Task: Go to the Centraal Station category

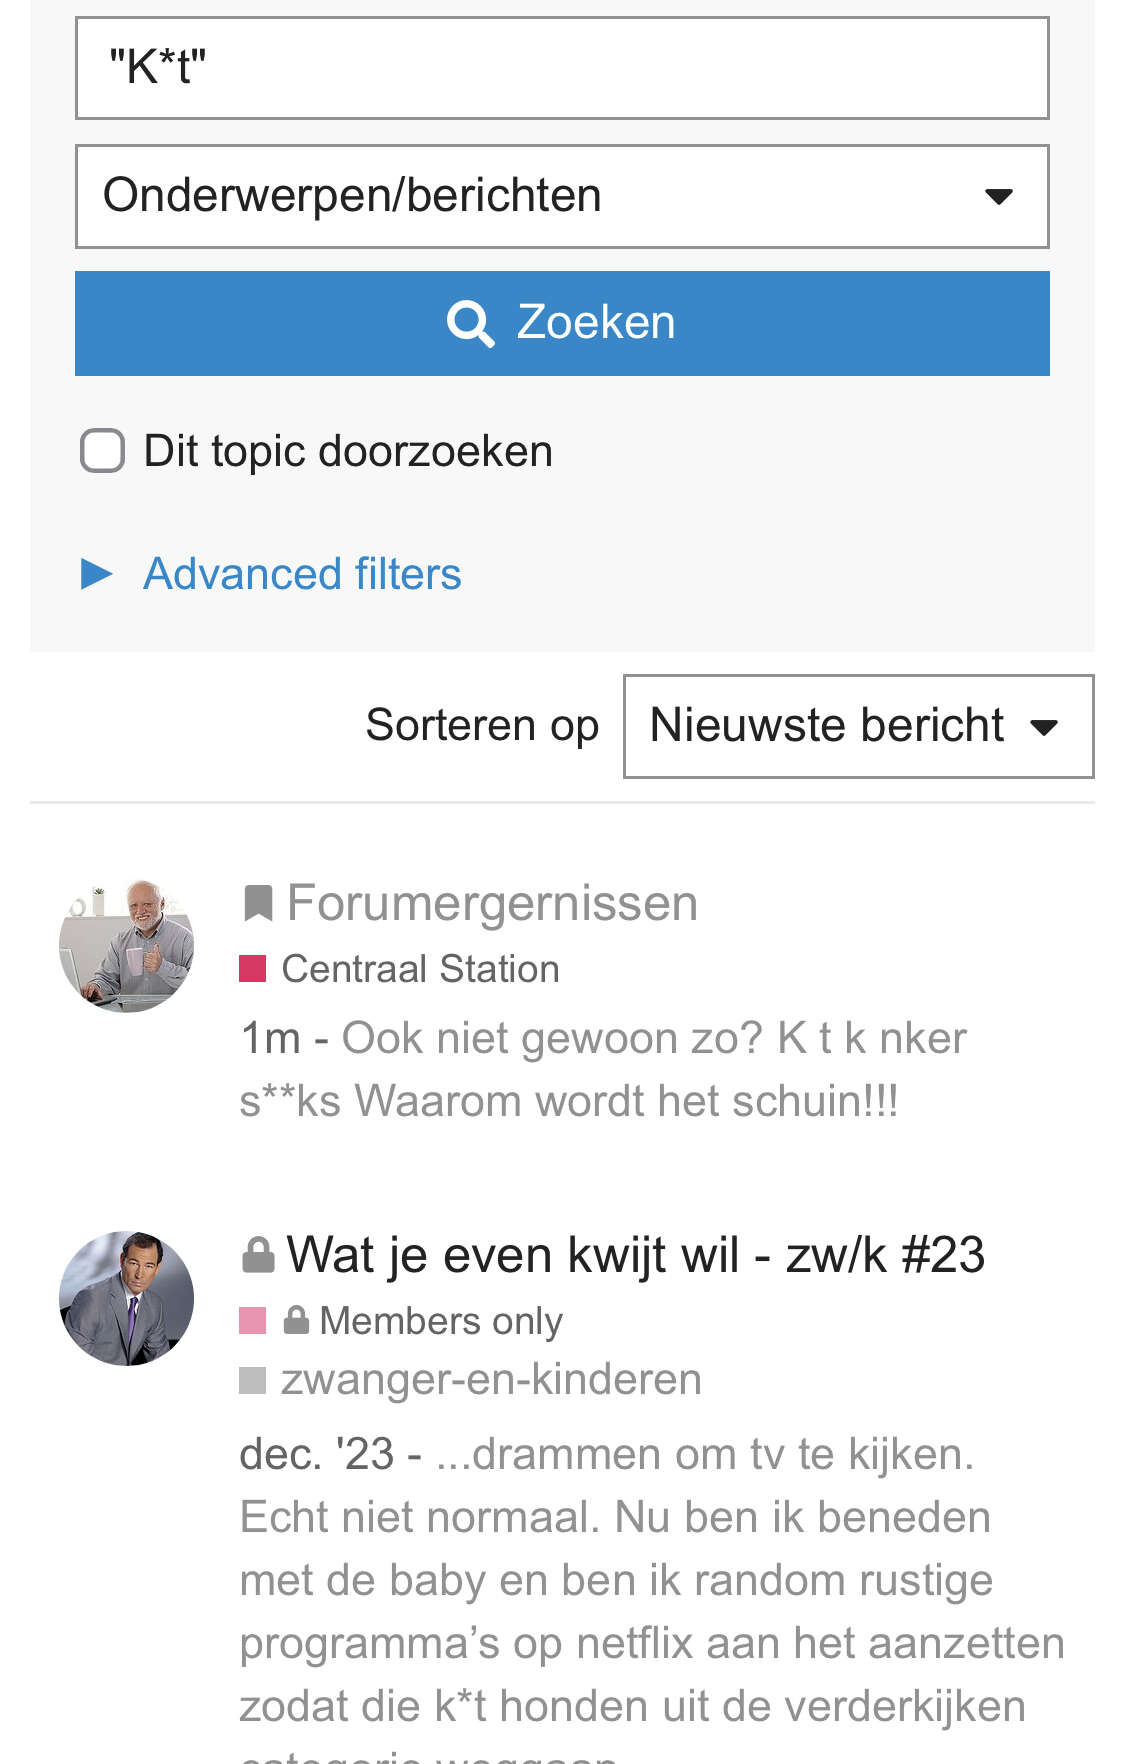Action: pyautogui.click(x=420, y=969)
